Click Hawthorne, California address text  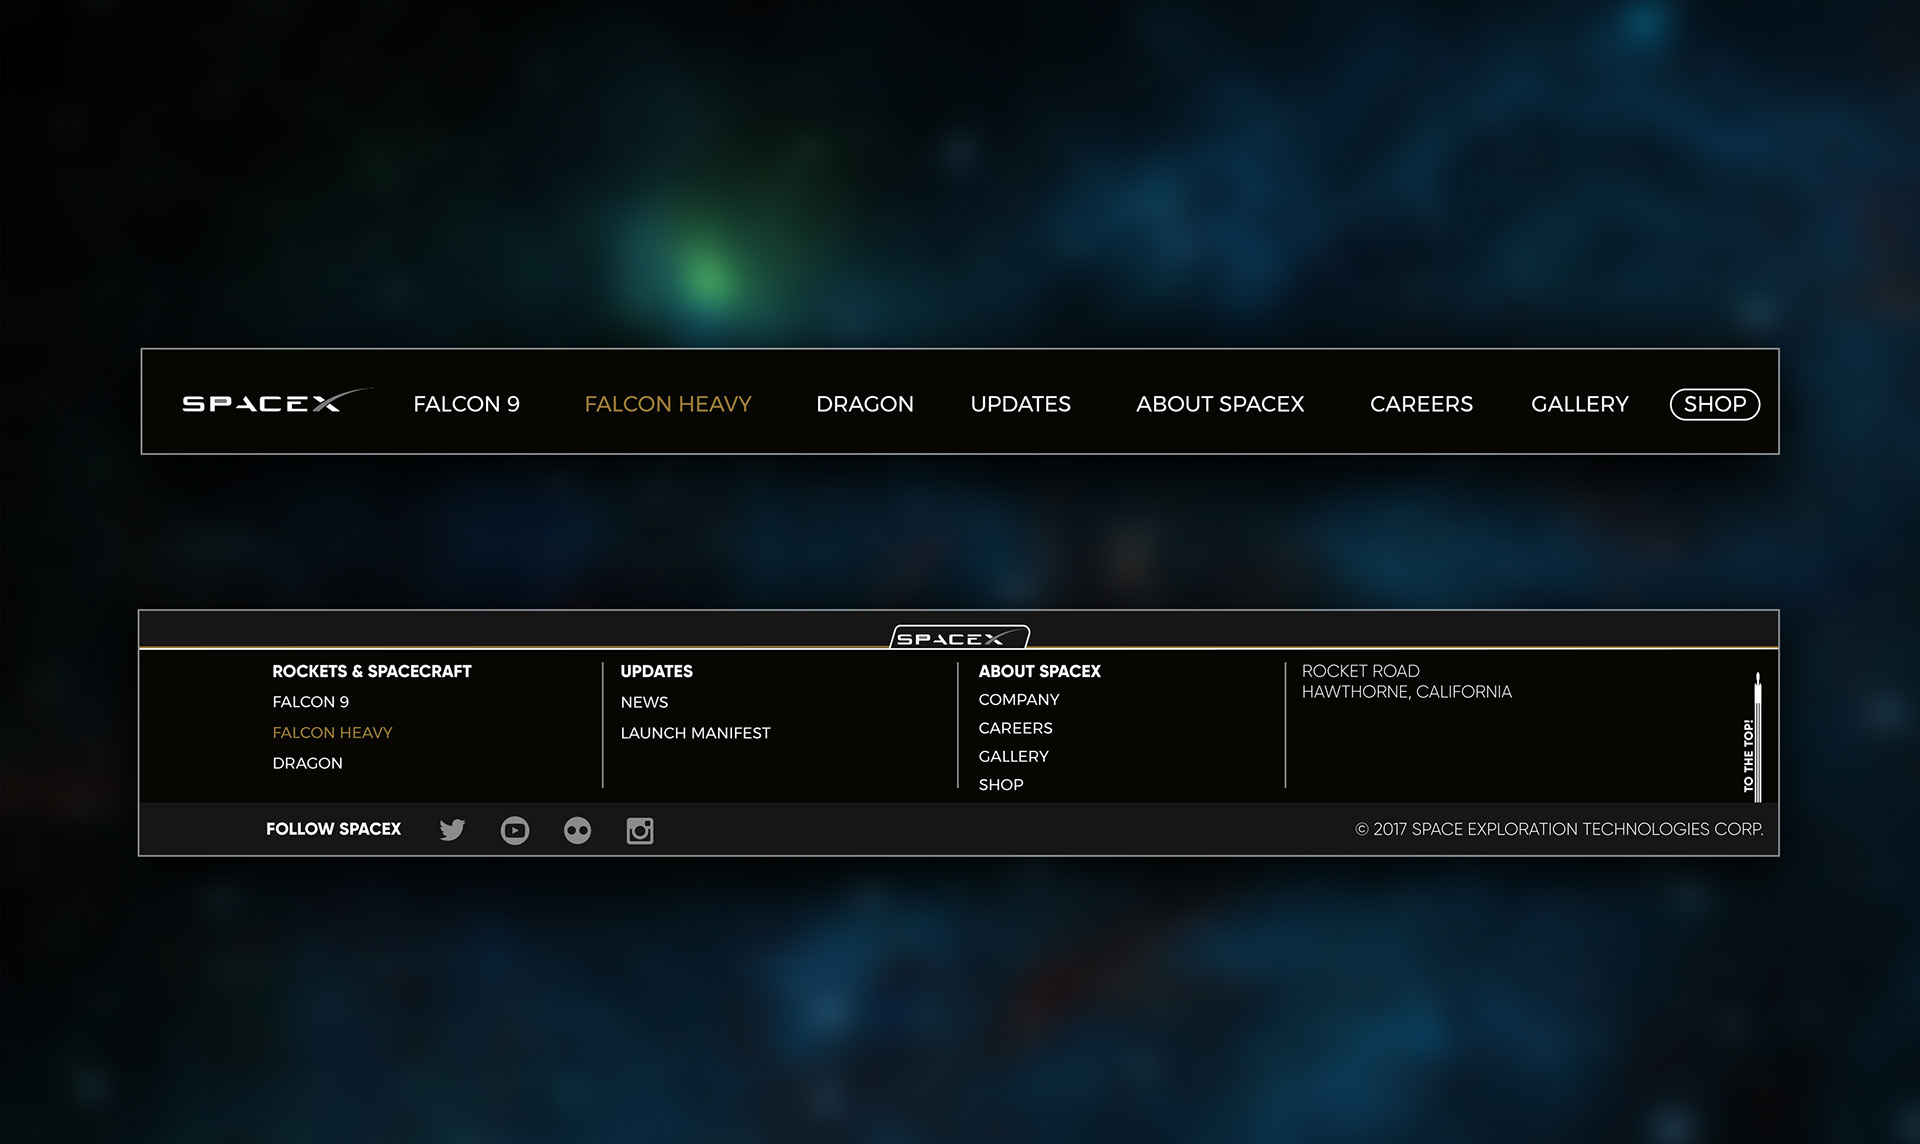[1407, 692]
